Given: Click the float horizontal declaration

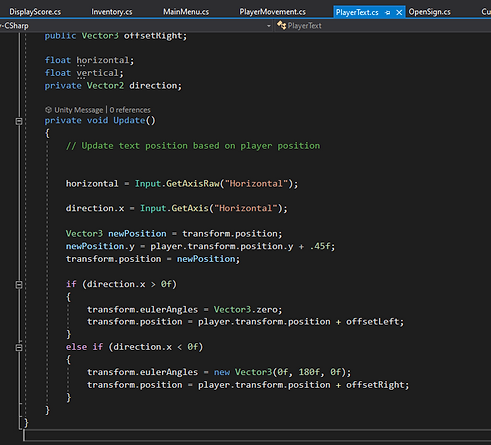Looking at the screenshot, I should [x=89, y=60].
